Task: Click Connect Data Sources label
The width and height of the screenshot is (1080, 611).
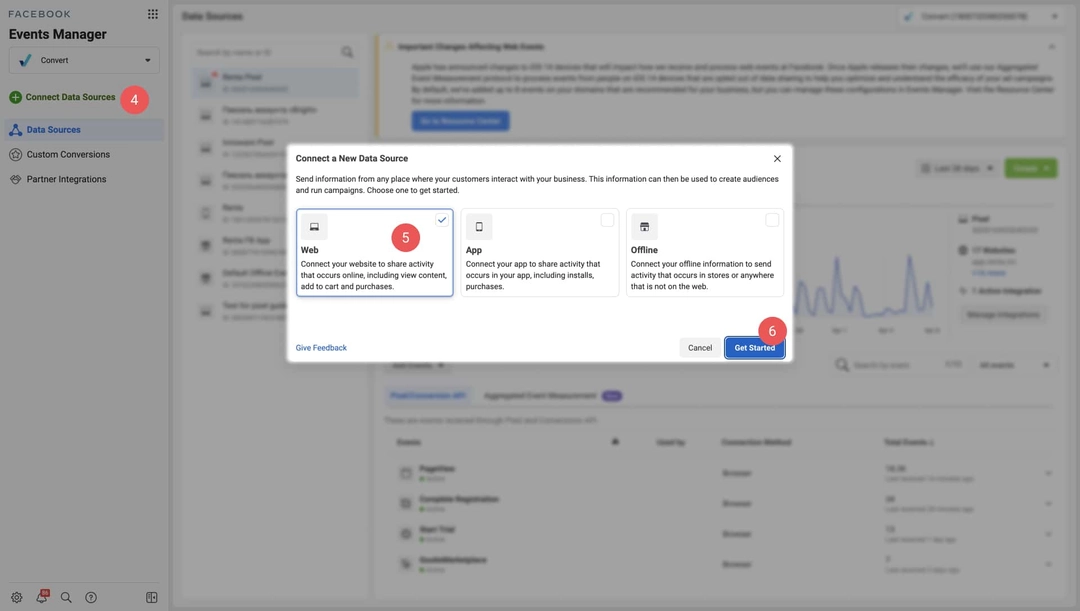Action: (70, 97)
